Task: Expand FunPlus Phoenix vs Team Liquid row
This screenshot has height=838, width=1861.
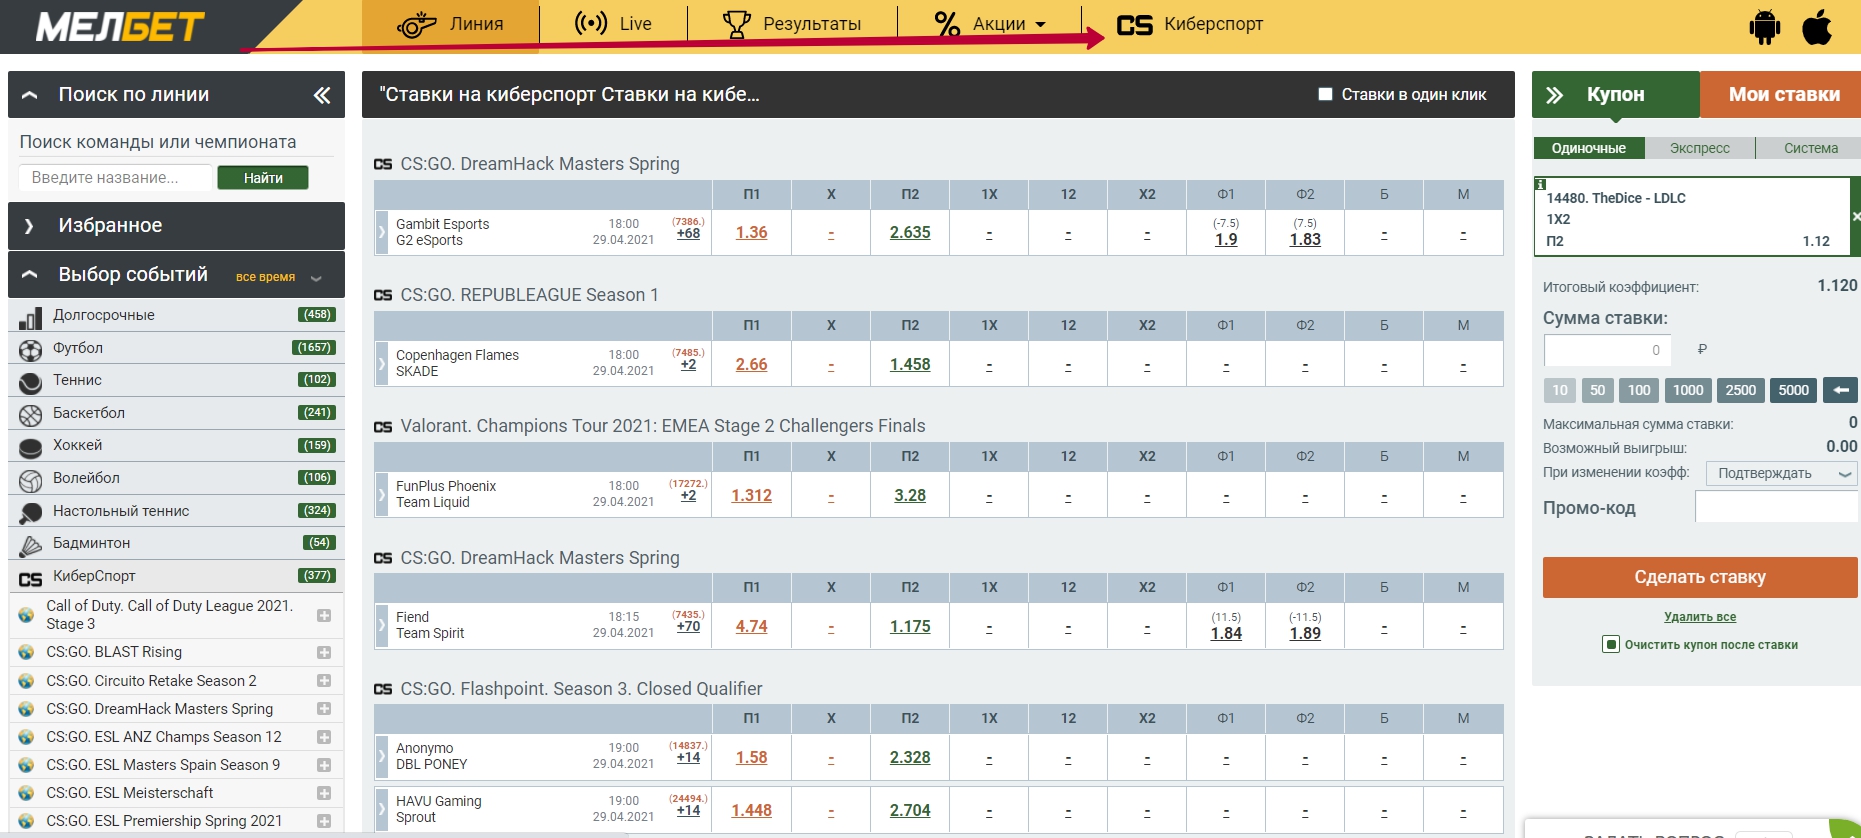Action: (x=381, y=494)
